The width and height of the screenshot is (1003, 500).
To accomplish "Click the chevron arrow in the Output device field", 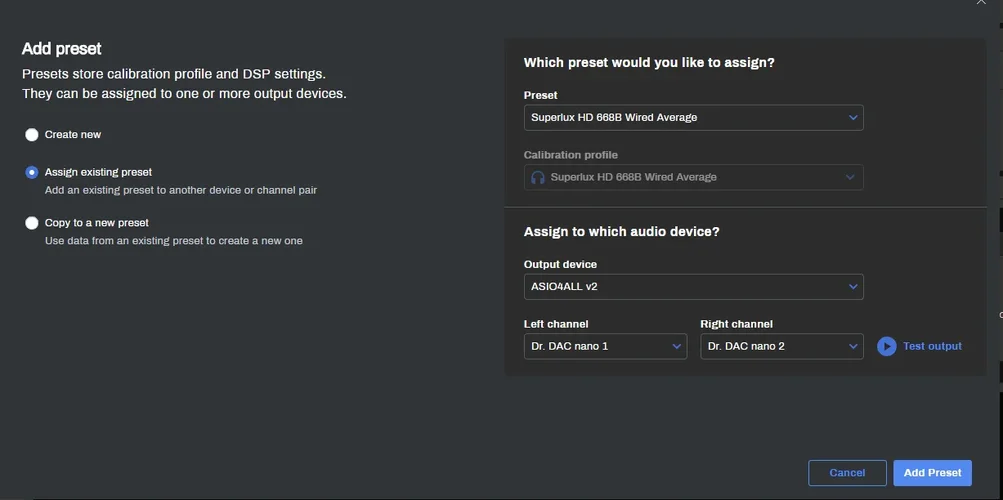I will click(853, 287).
